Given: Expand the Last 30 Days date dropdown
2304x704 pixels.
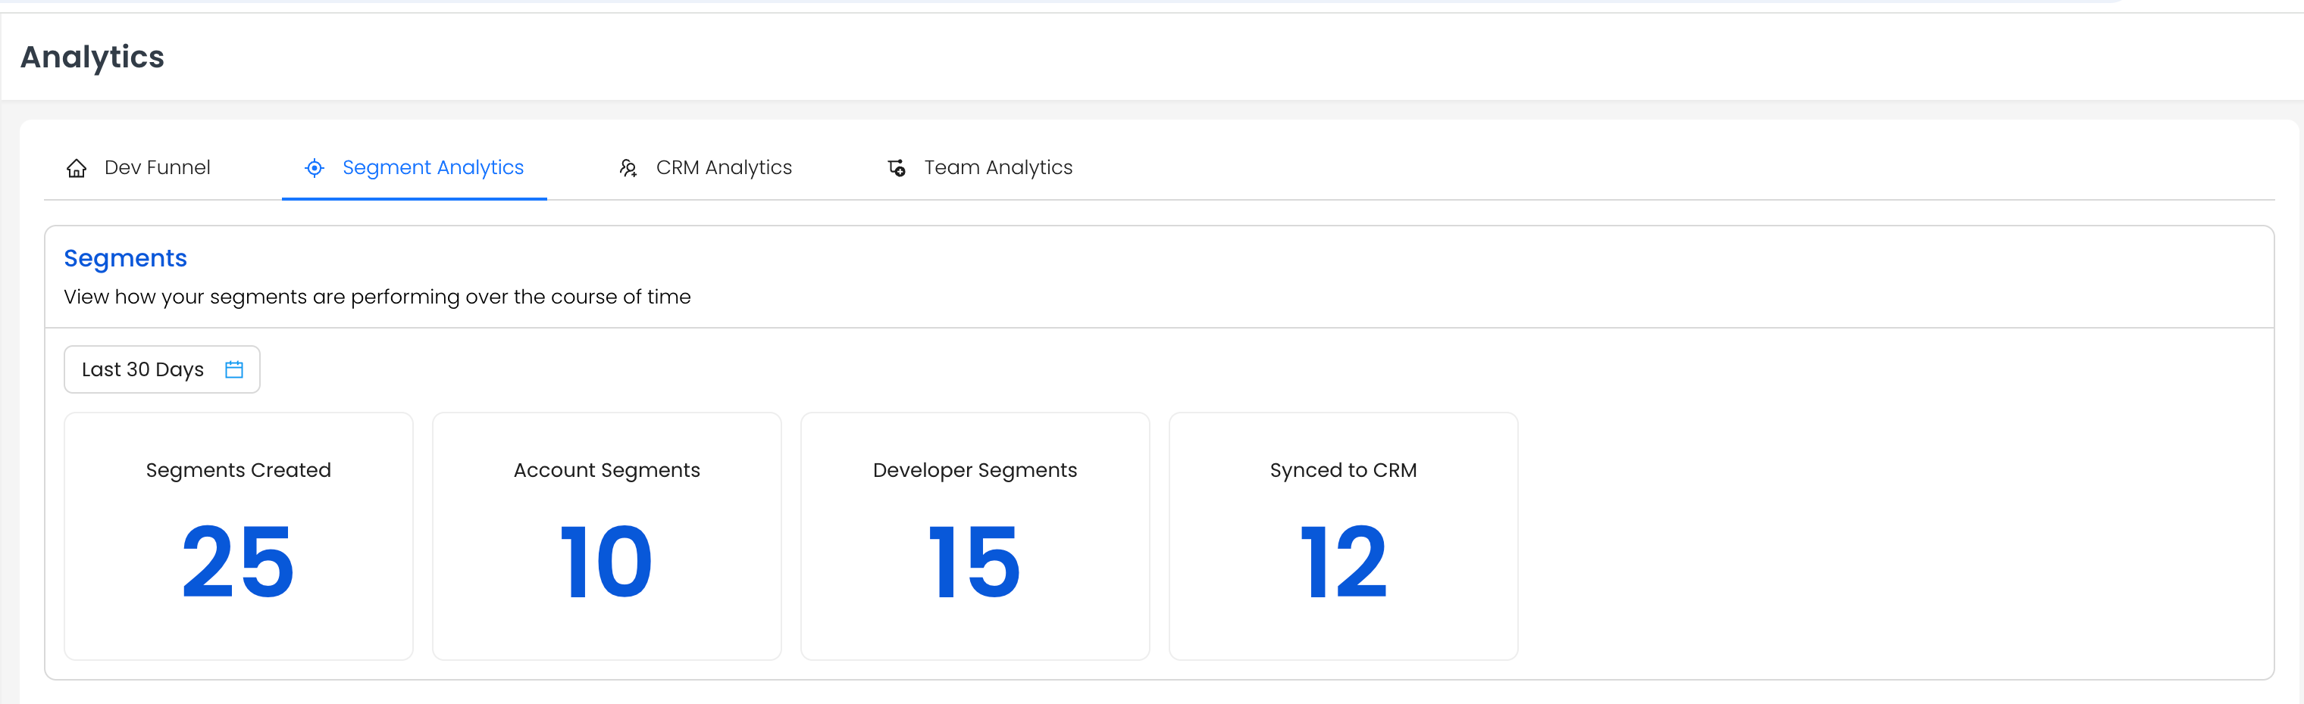Looking at the screenshot, I should click(143, 370).
